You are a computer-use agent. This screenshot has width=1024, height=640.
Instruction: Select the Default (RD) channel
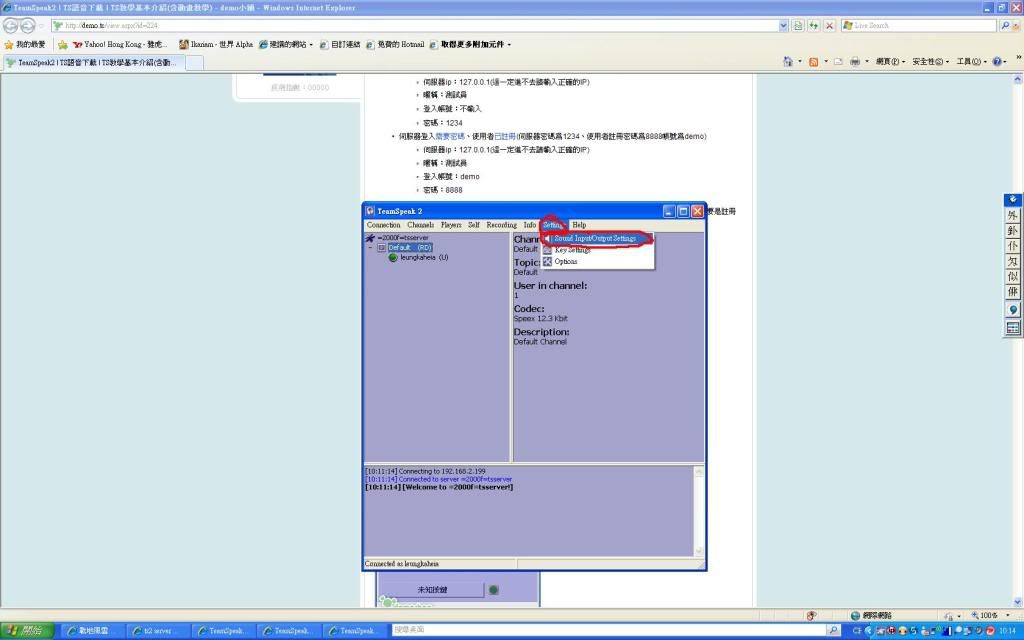(x=410, y=247)
